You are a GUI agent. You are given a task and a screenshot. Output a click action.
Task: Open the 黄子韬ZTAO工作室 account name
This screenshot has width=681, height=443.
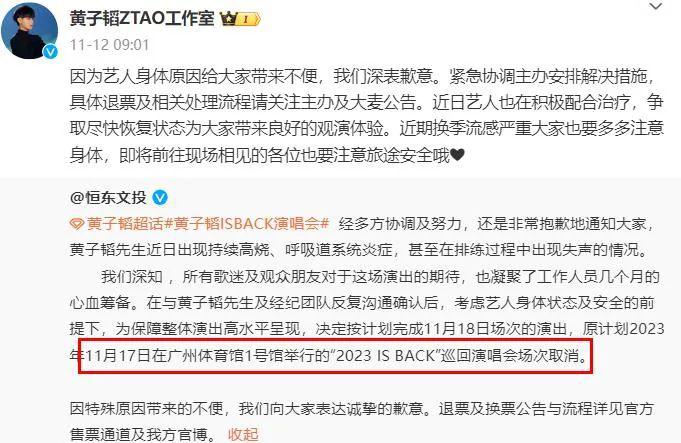pos(142,18)
